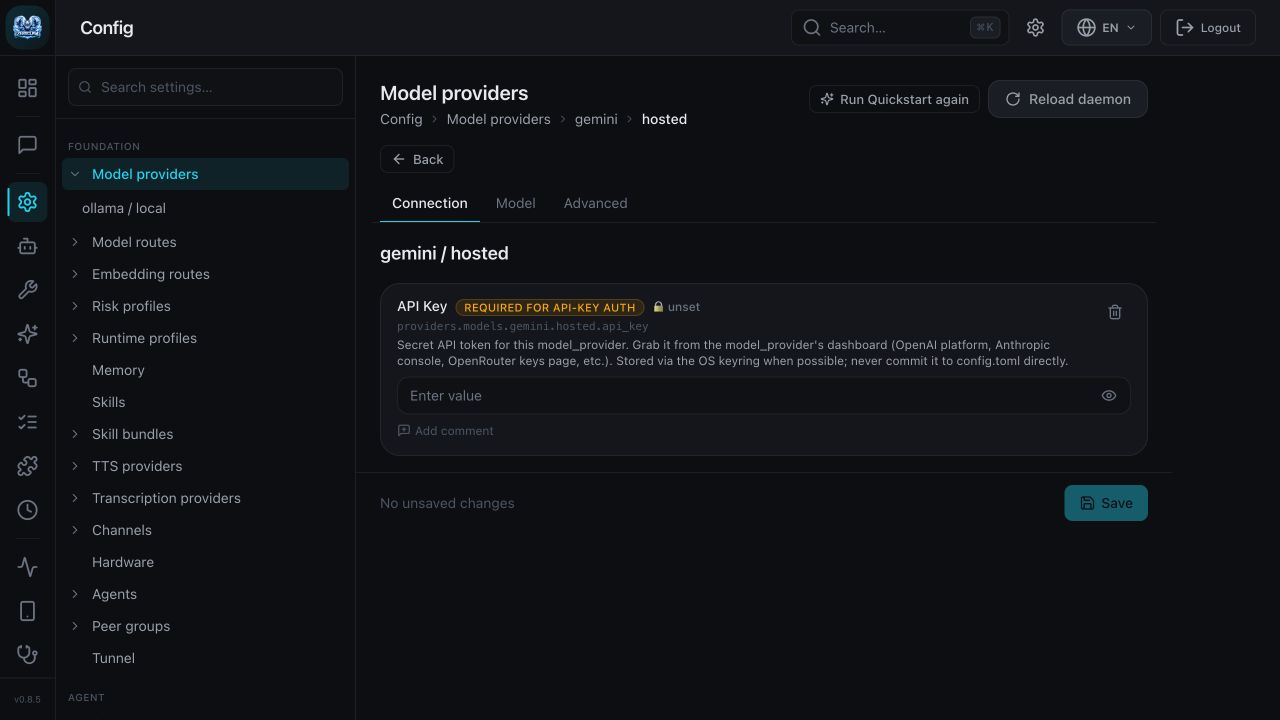Focus the global Search box in top bar
The image size is (1280, 720).
(900, 28)
